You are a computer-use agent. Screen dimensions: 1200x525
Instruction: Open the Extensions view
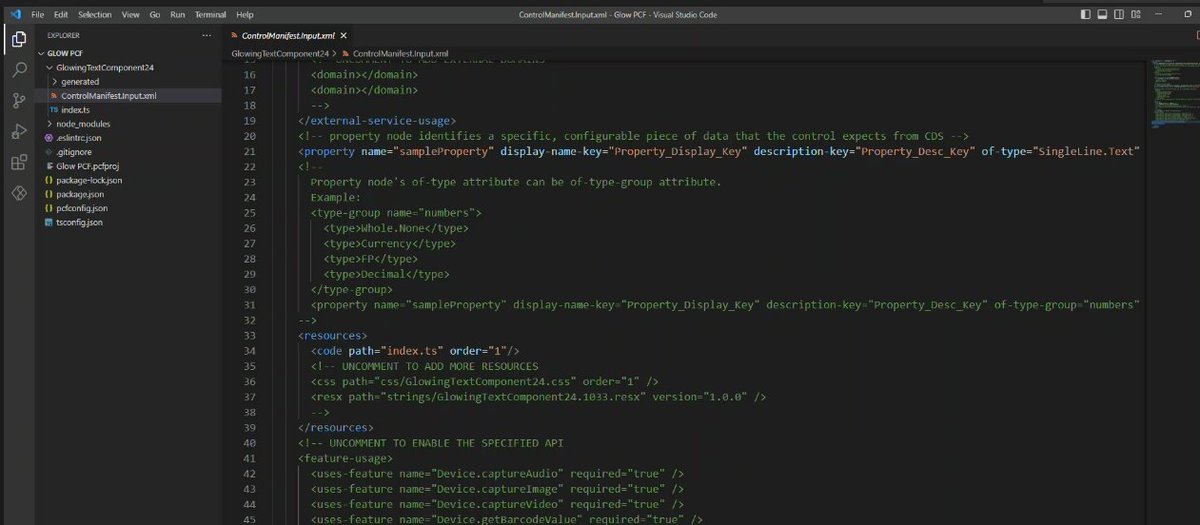click(x=18, y=162)
